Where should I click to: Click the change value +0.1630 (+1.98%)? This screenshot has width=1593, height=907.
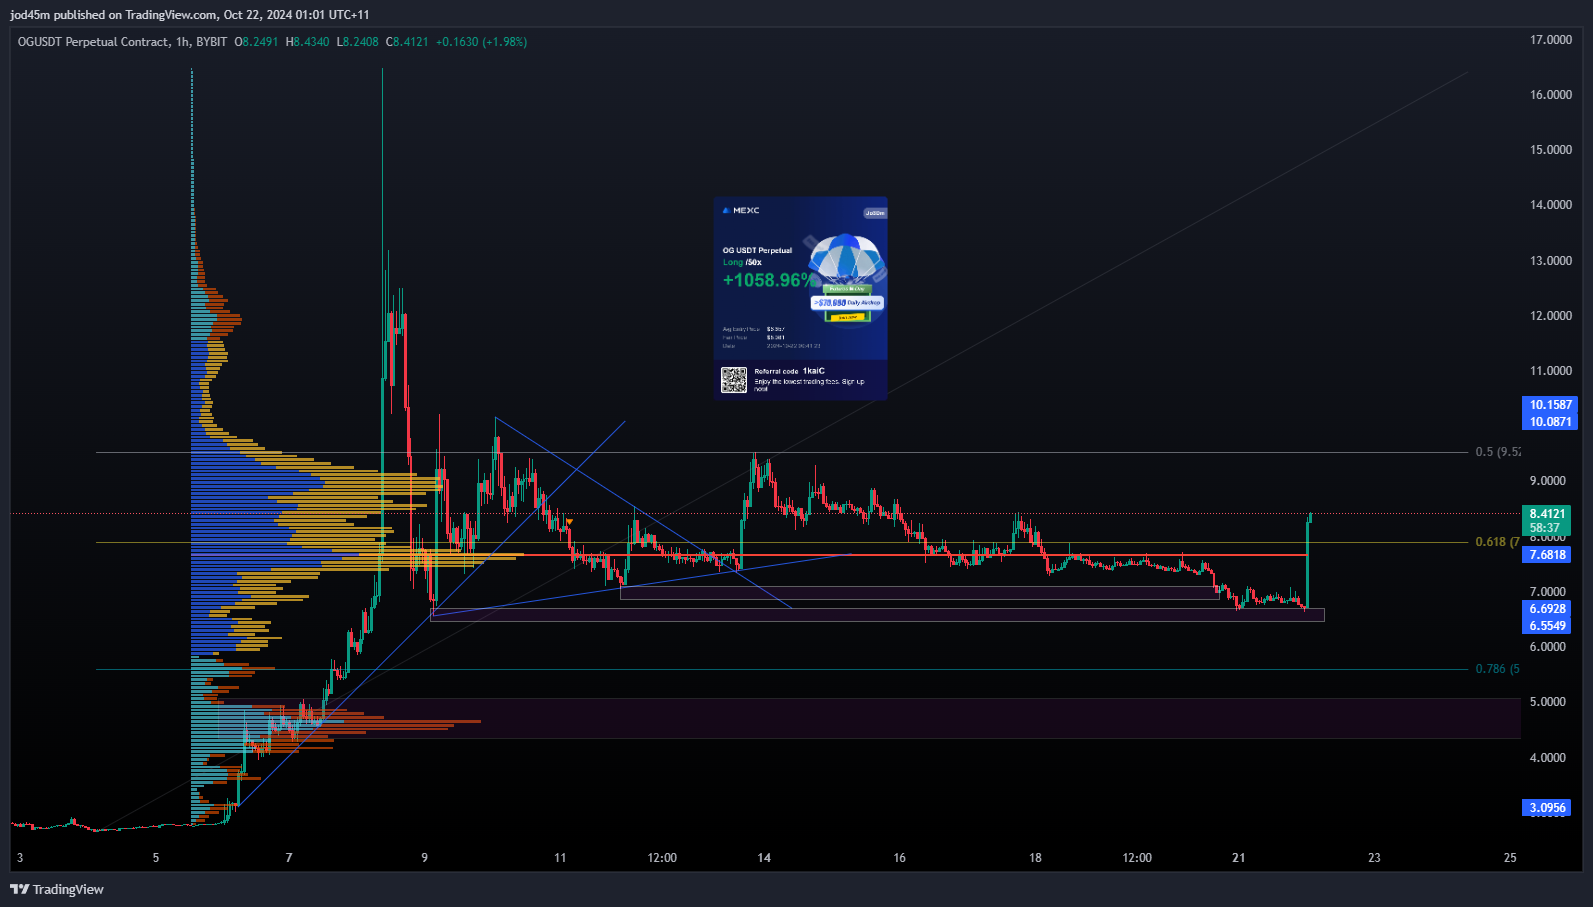coord(481,42)
